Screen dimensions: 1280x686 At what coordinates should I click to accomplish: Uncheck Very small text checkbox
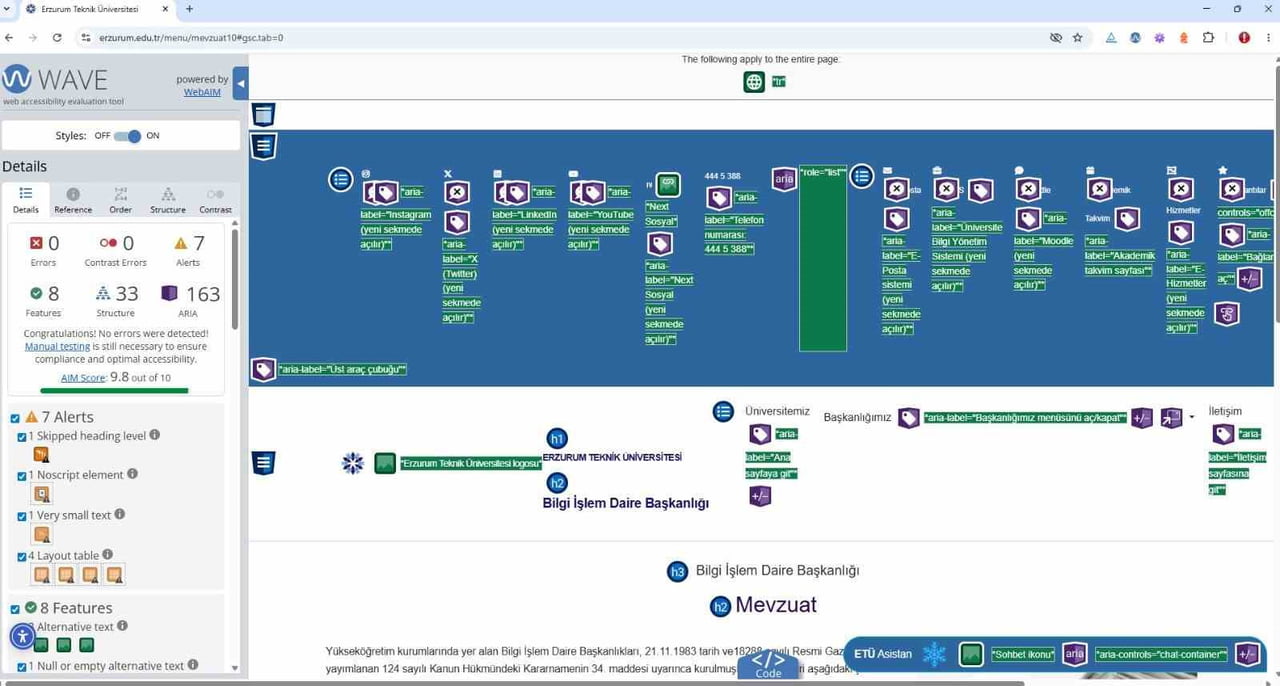[x=22, y=516]
